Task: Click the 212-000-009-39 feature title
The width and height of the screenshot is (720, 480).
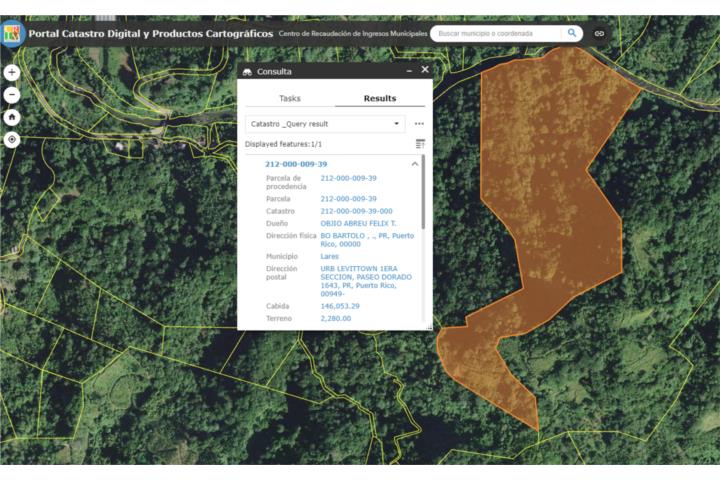Action: click(296, 164)
